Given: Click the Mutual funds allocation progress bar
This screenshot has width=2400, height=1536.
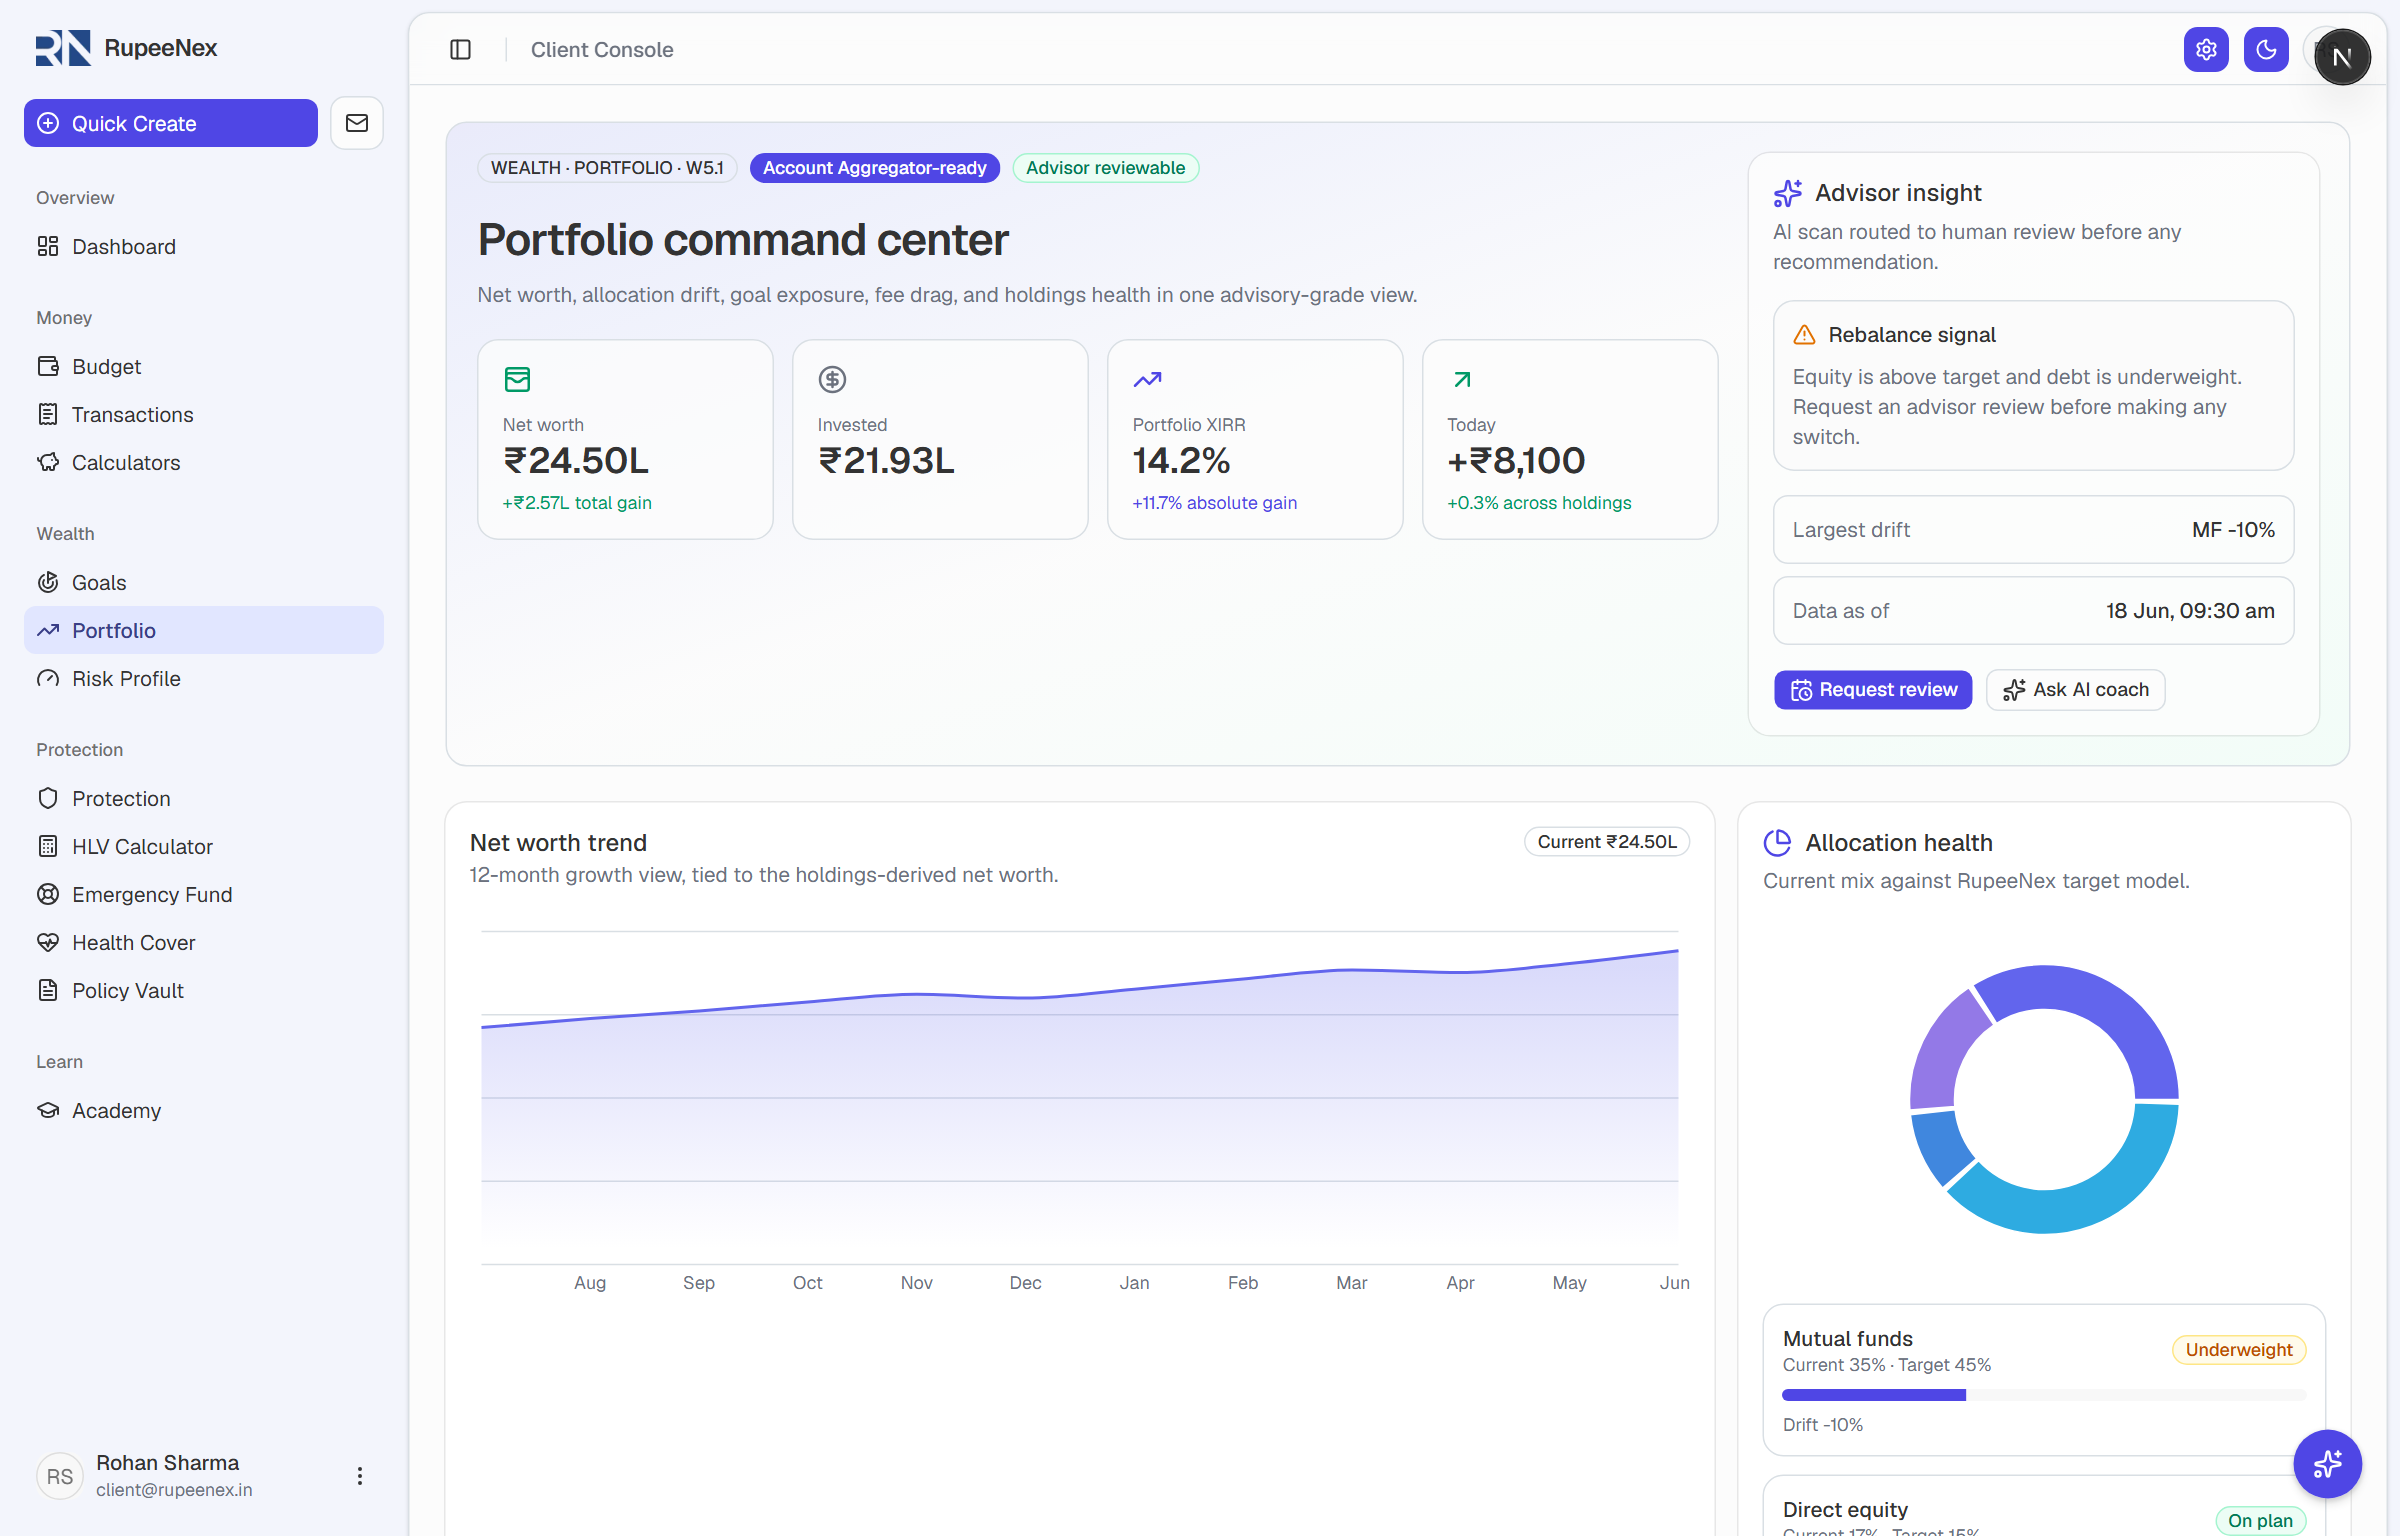Looking at the screenshot, I should tap(2044, 1395).
